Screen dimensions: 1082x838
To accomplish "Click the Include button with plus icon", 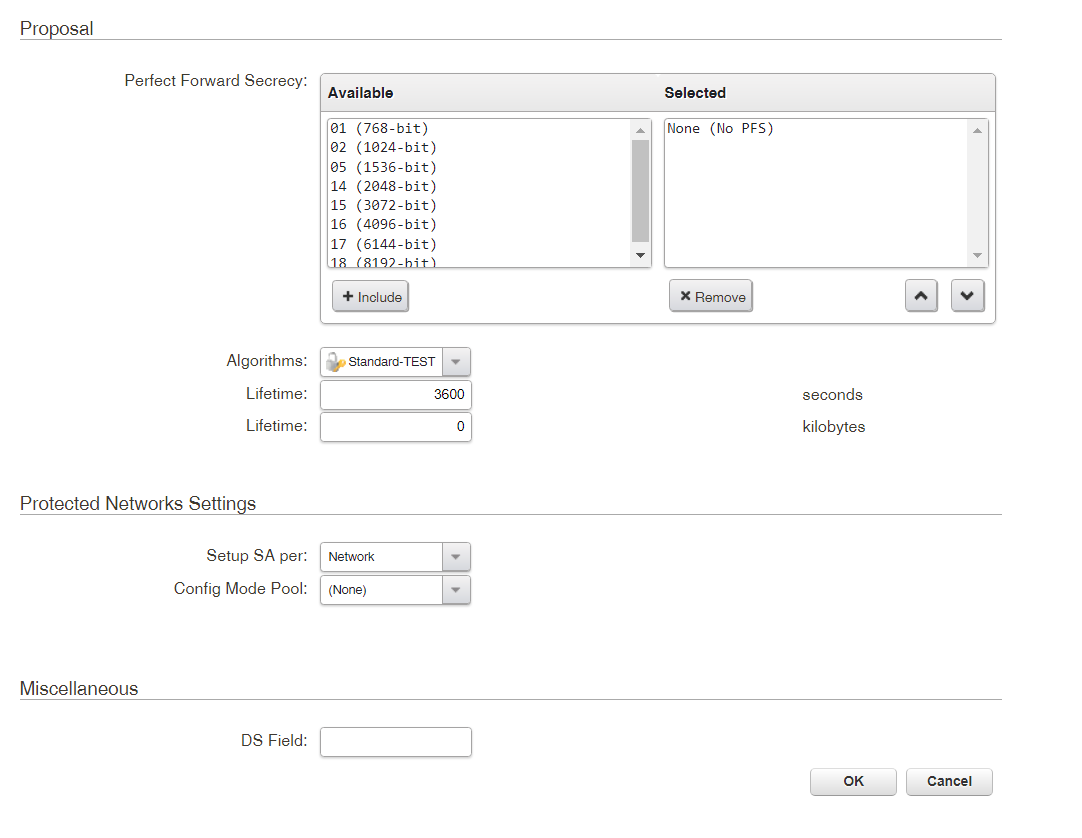I will click(x=370, y=297).
